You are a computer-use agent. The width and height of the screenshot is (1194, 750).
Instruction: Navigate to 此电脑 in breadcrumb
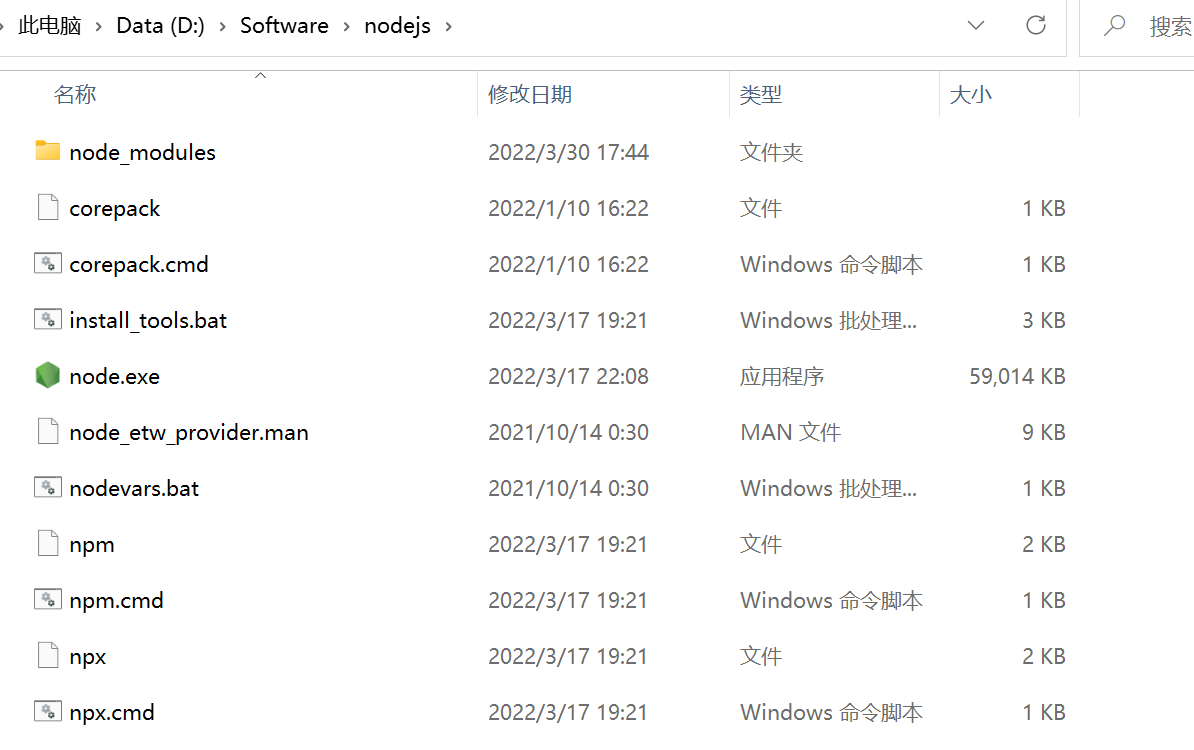click(49, 26)
